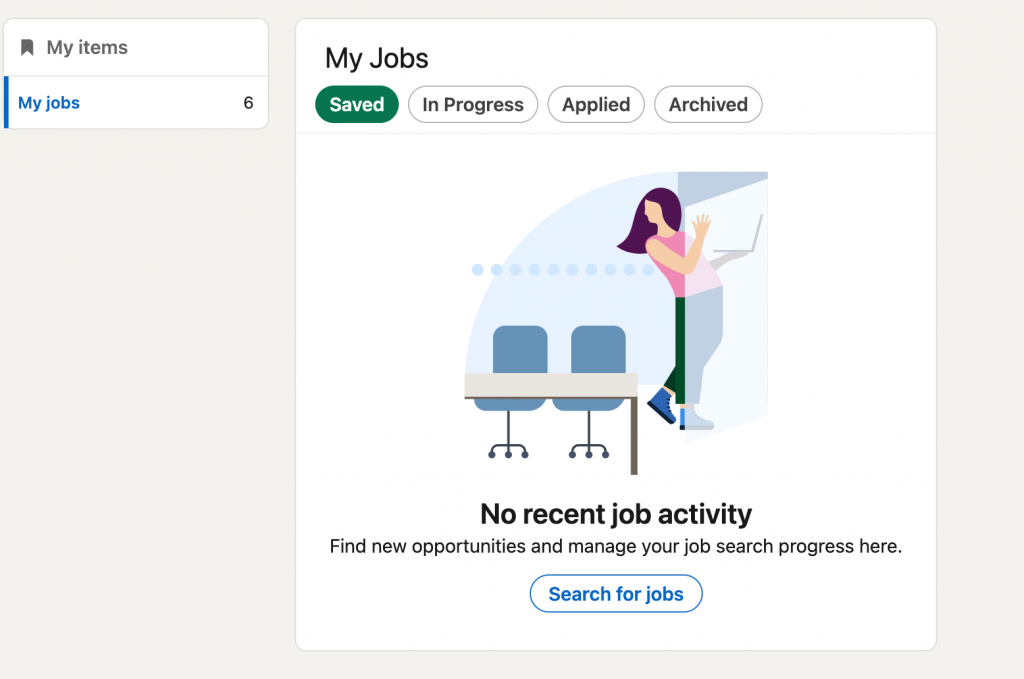Screen dimensions: 1024x679
Task: Open the Archived jobs filter
Action: 708,105
